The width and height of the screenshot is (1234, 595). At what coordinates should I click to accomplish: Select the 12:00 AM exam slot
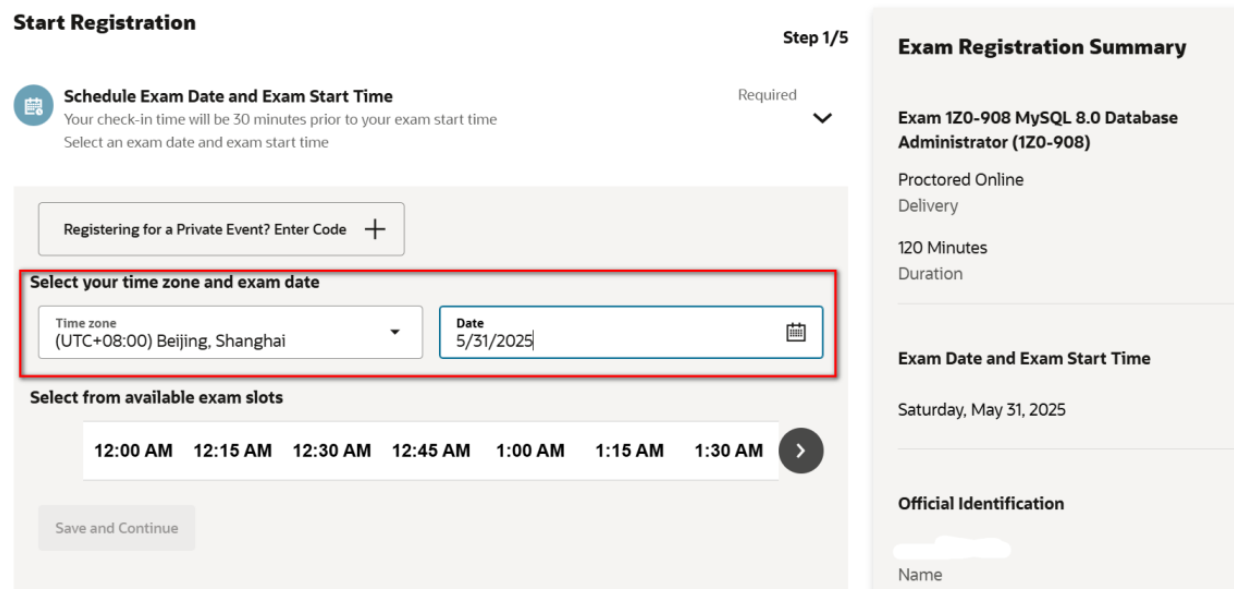(133, 451)
